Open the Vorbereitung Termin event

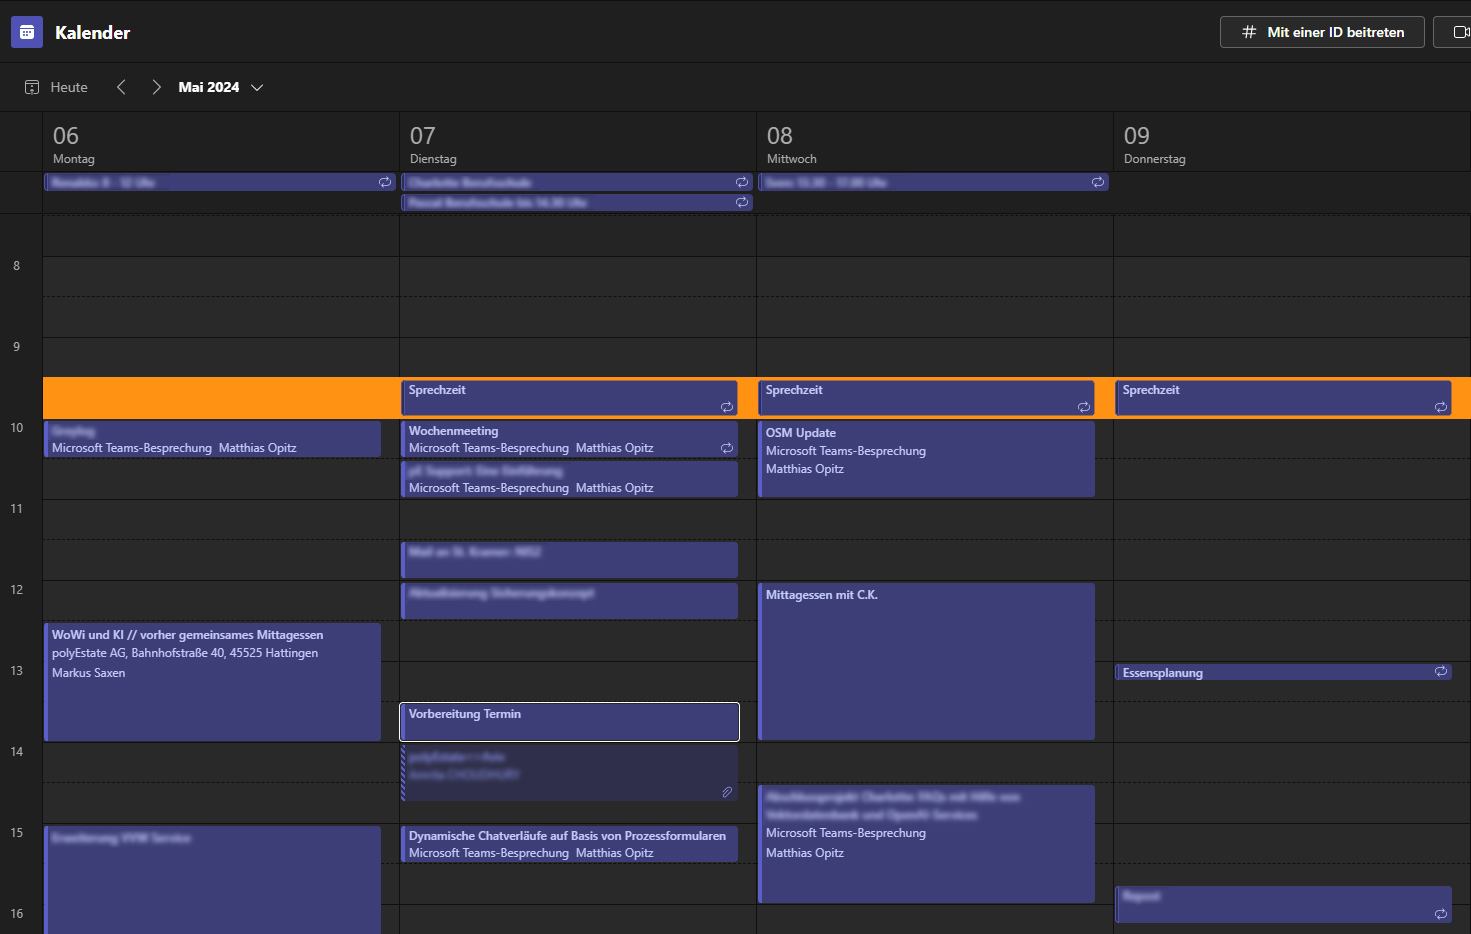coord(569,721)
